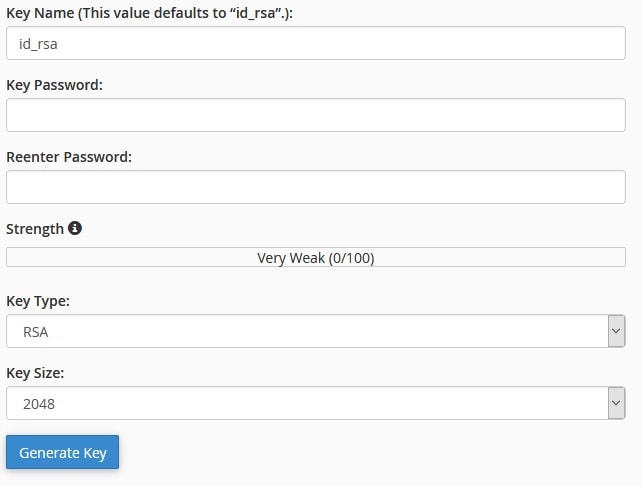Click the Generate Key button
This screenshot has width=641, height=486.
[x=63, y=452]
